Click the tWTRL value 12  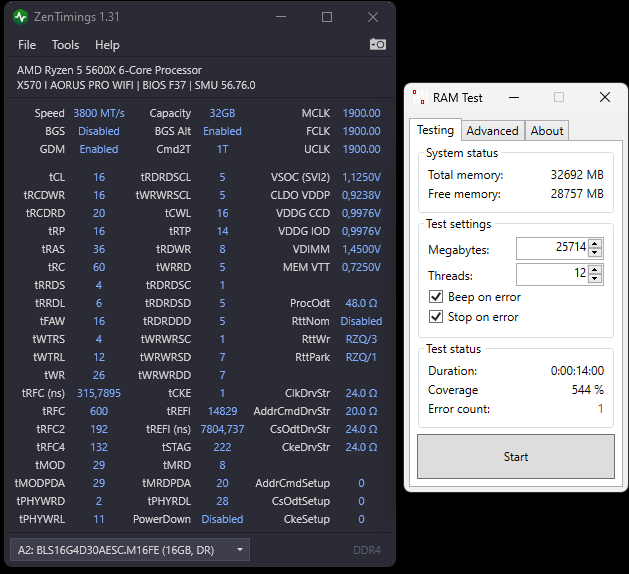click(x=99, y=357)
